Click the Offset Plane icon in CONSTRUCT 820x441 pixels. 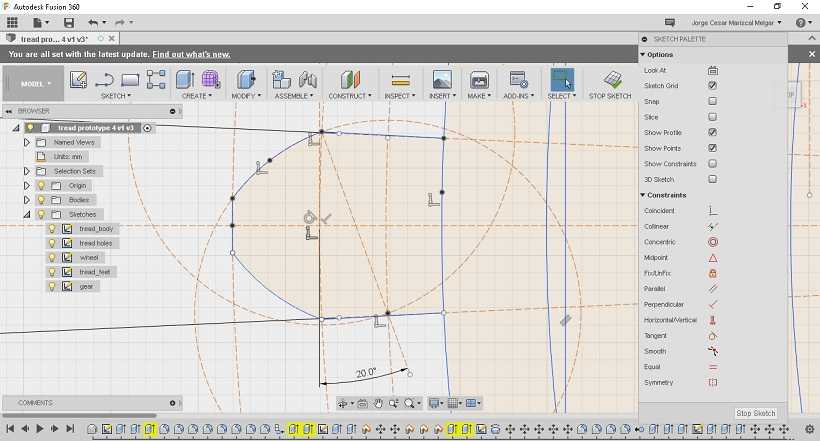350,80
